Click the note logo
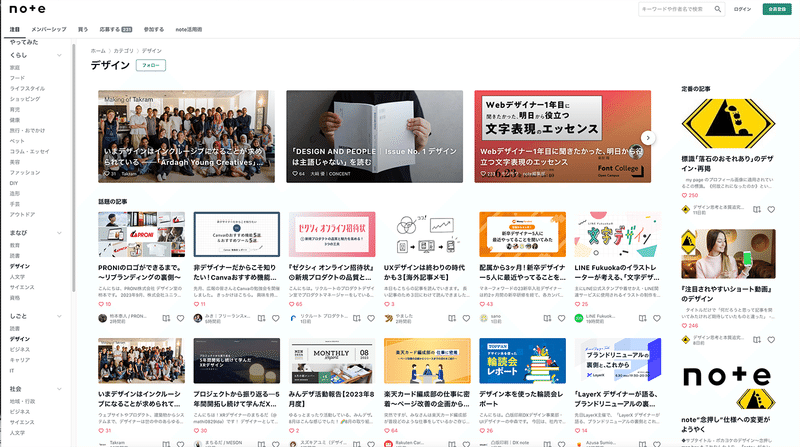The width and height of the screenshot is (800, 447). click(28, 9)
